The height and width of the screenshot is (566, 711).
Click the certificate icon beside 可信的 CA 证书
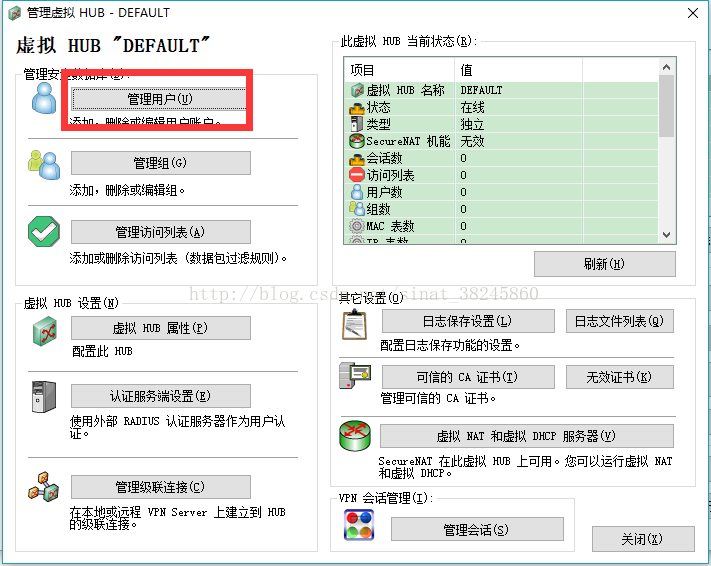355,378
